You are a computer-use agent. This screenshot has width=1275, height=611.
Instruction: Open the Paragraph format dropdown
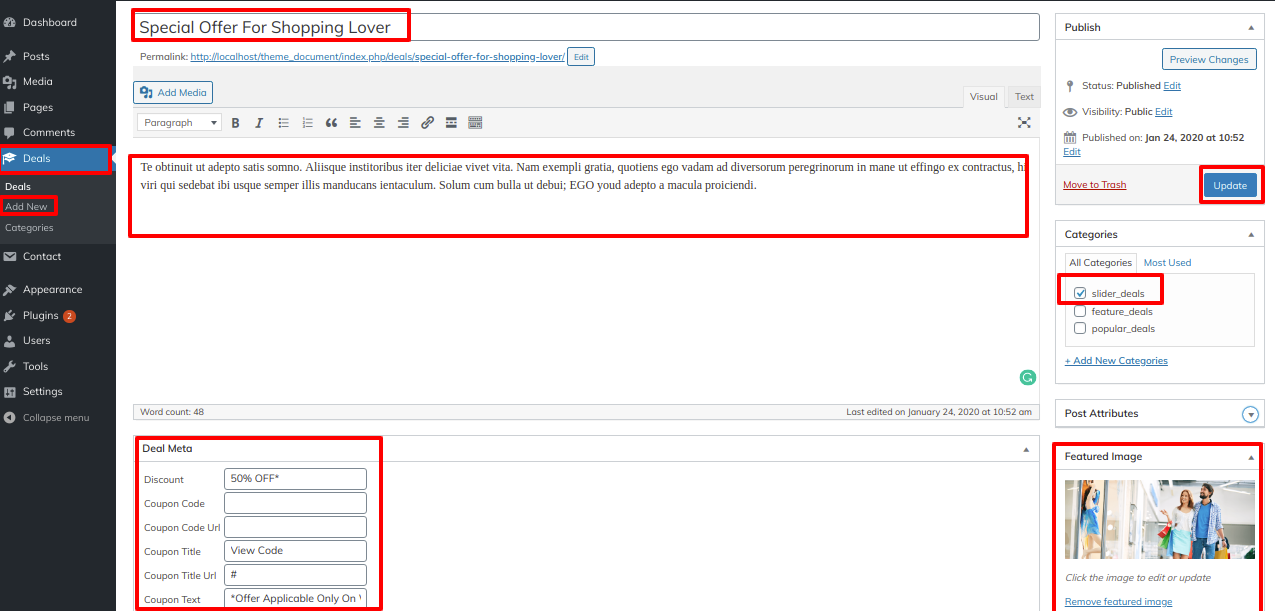180,123
